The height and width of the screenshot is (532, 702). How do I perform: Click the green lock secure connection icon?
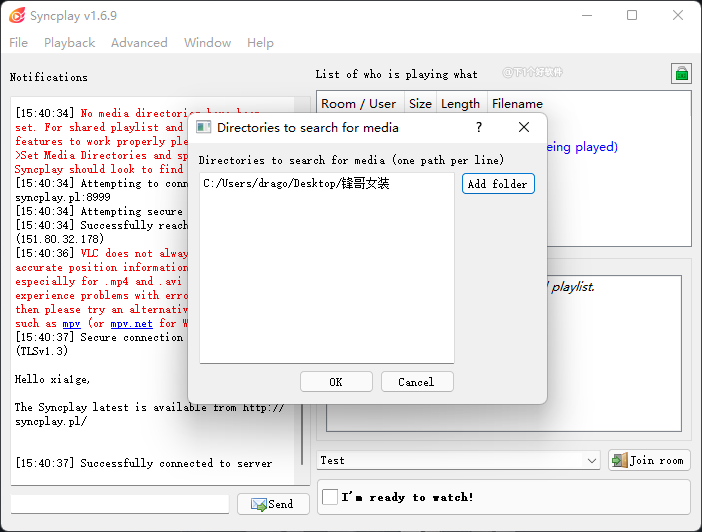pos(680,74)
